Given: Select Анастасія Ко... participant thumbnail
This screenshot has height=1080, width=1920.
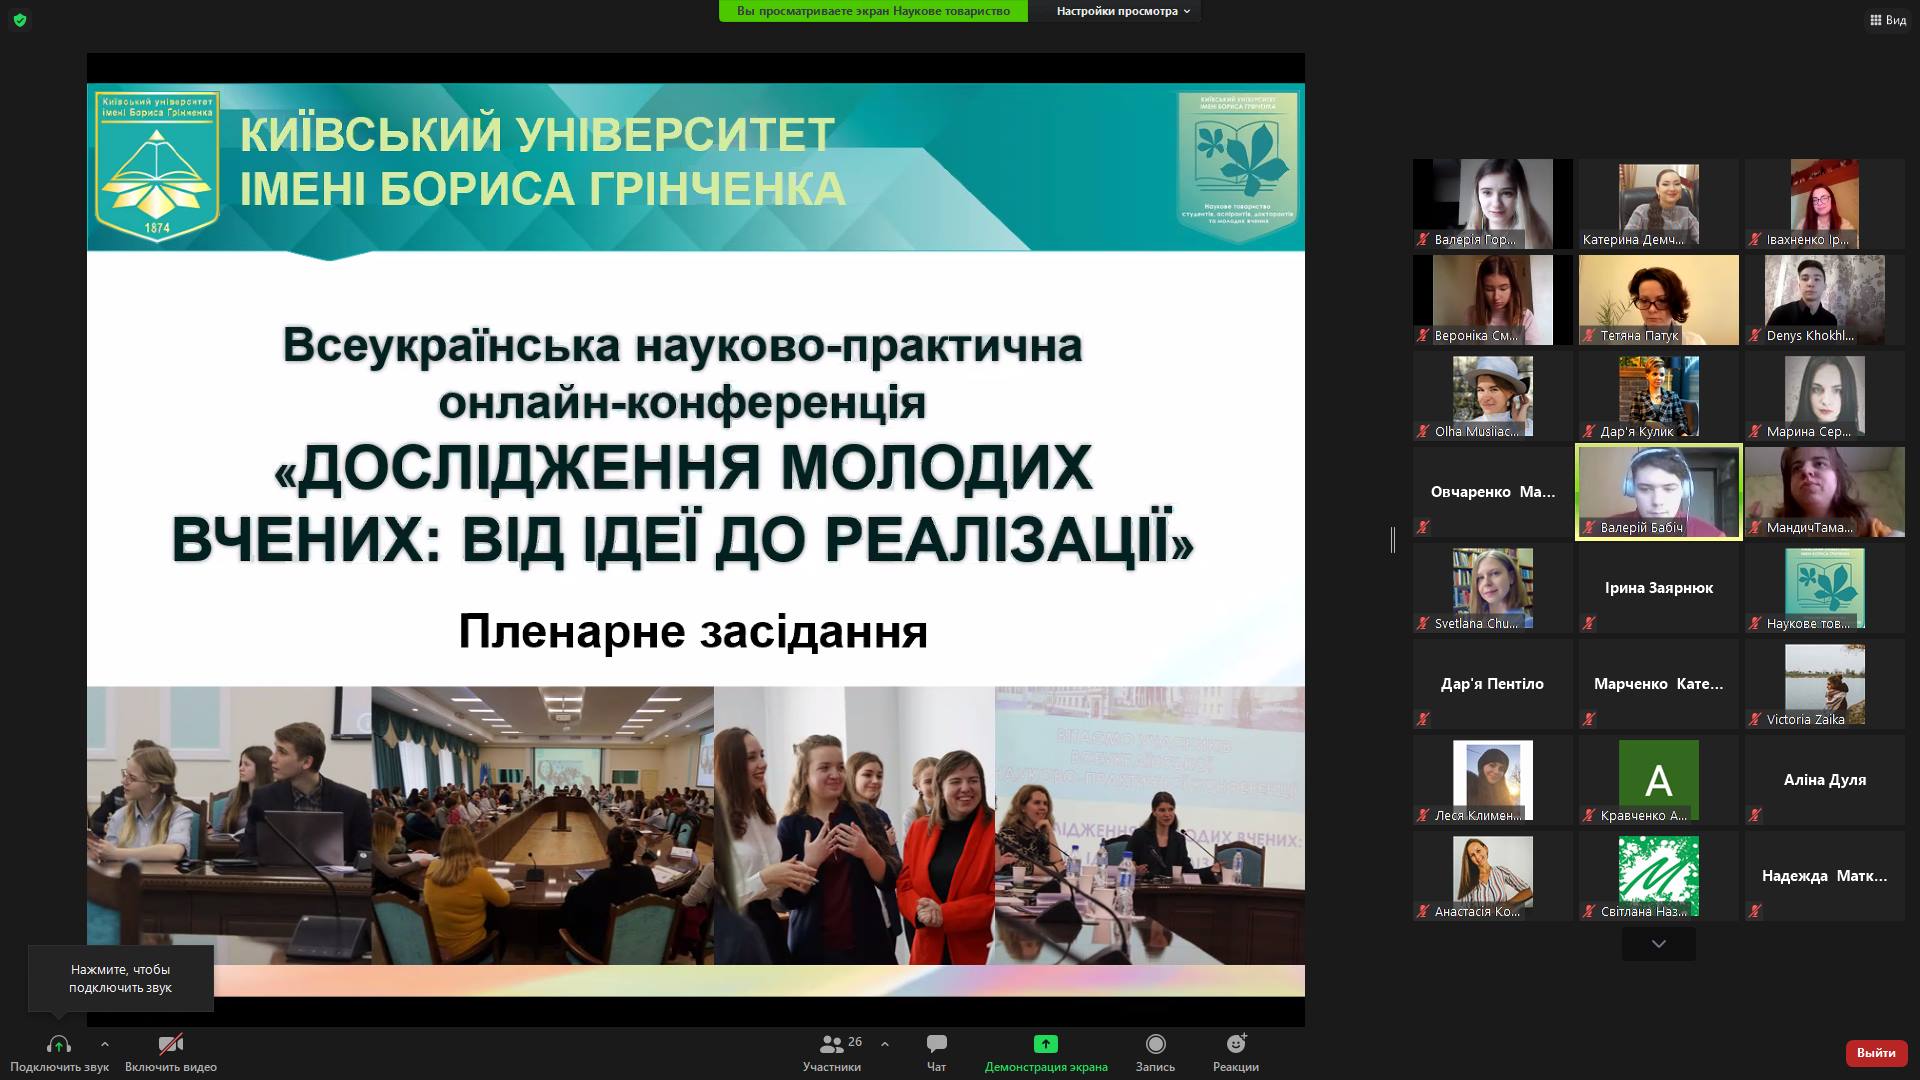Looking at the screenshot, I should [x=1493, y=876].
